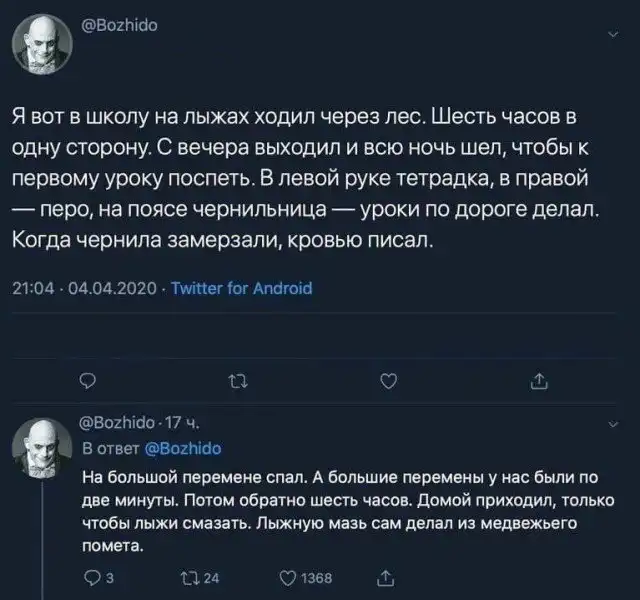
Task: Like the main tweet with heart icon
Action: [x=390, y=377]
